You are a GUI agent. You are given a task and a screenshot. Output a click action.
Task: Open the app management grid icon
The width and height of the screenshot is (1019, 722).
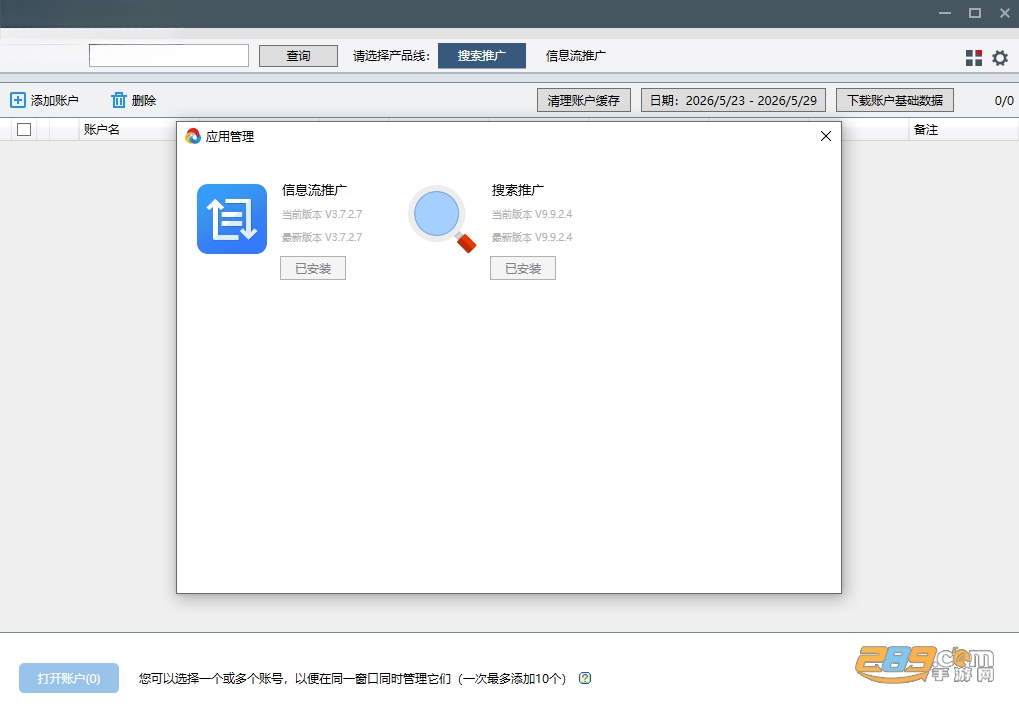974,58
